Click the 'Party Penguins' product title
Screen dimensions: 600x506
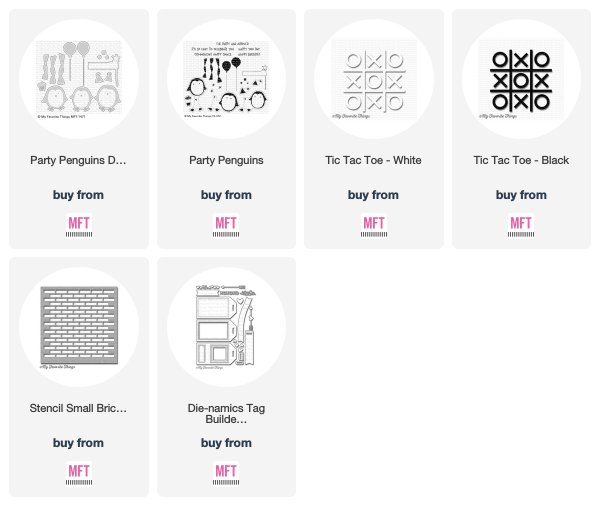pyautogui.click(x=226, y=160)
